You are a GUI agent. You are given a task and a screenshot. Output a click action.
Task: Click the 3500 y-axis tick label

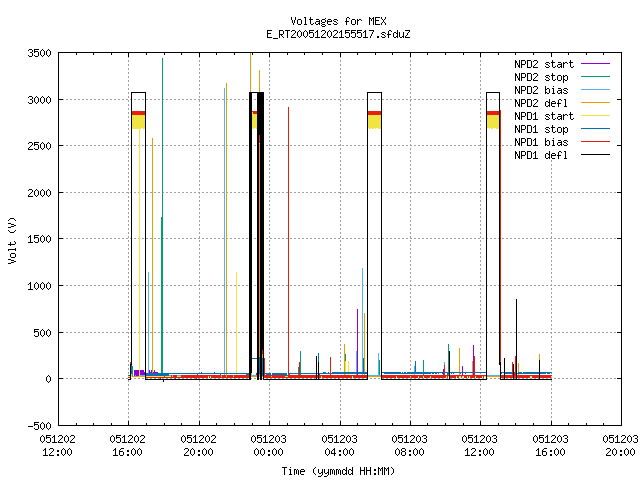pos(40,53)
